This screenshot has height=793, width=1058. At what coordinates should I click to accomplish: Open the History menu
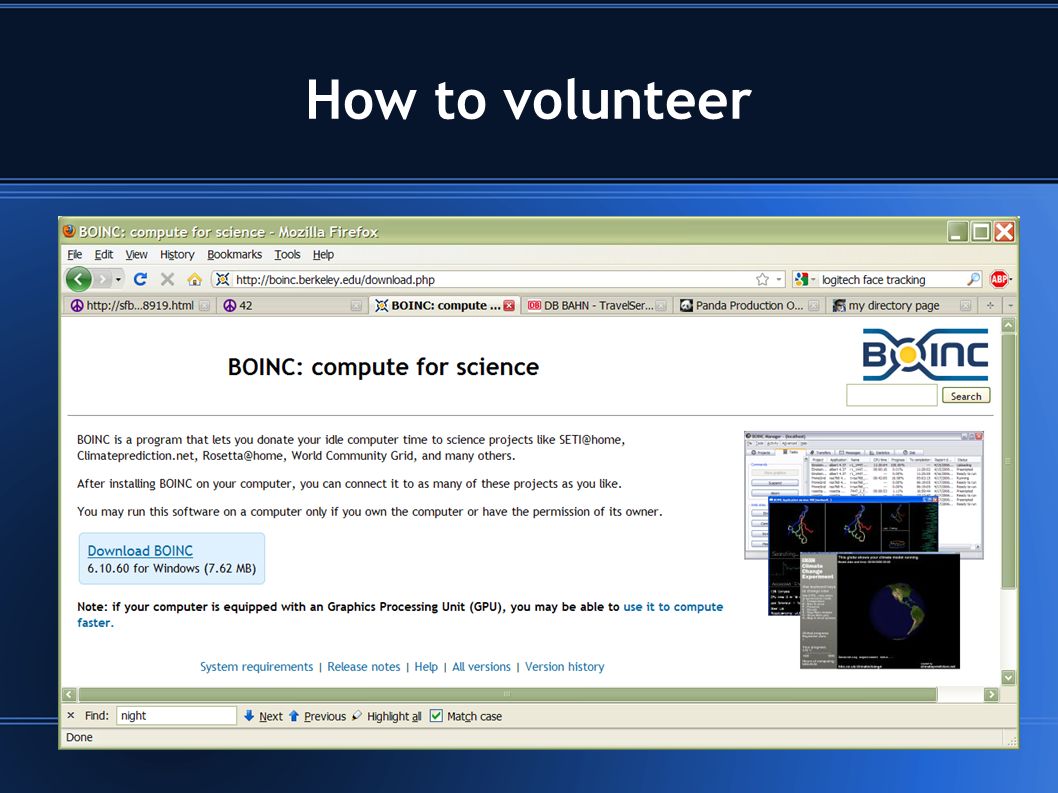tap(177, 254)
